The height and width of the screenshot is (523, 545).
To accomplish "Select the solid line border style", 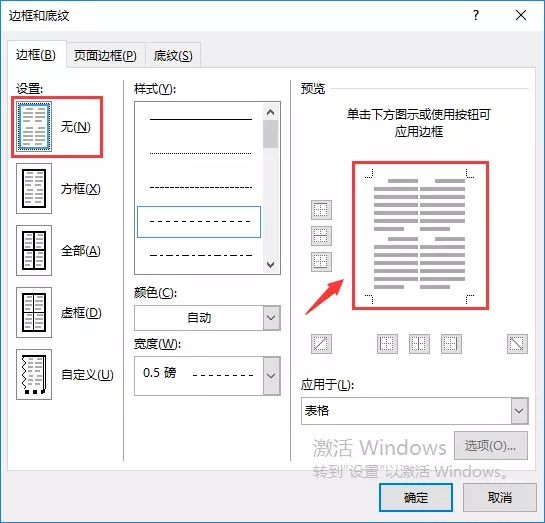I will (x=201, y=120).
